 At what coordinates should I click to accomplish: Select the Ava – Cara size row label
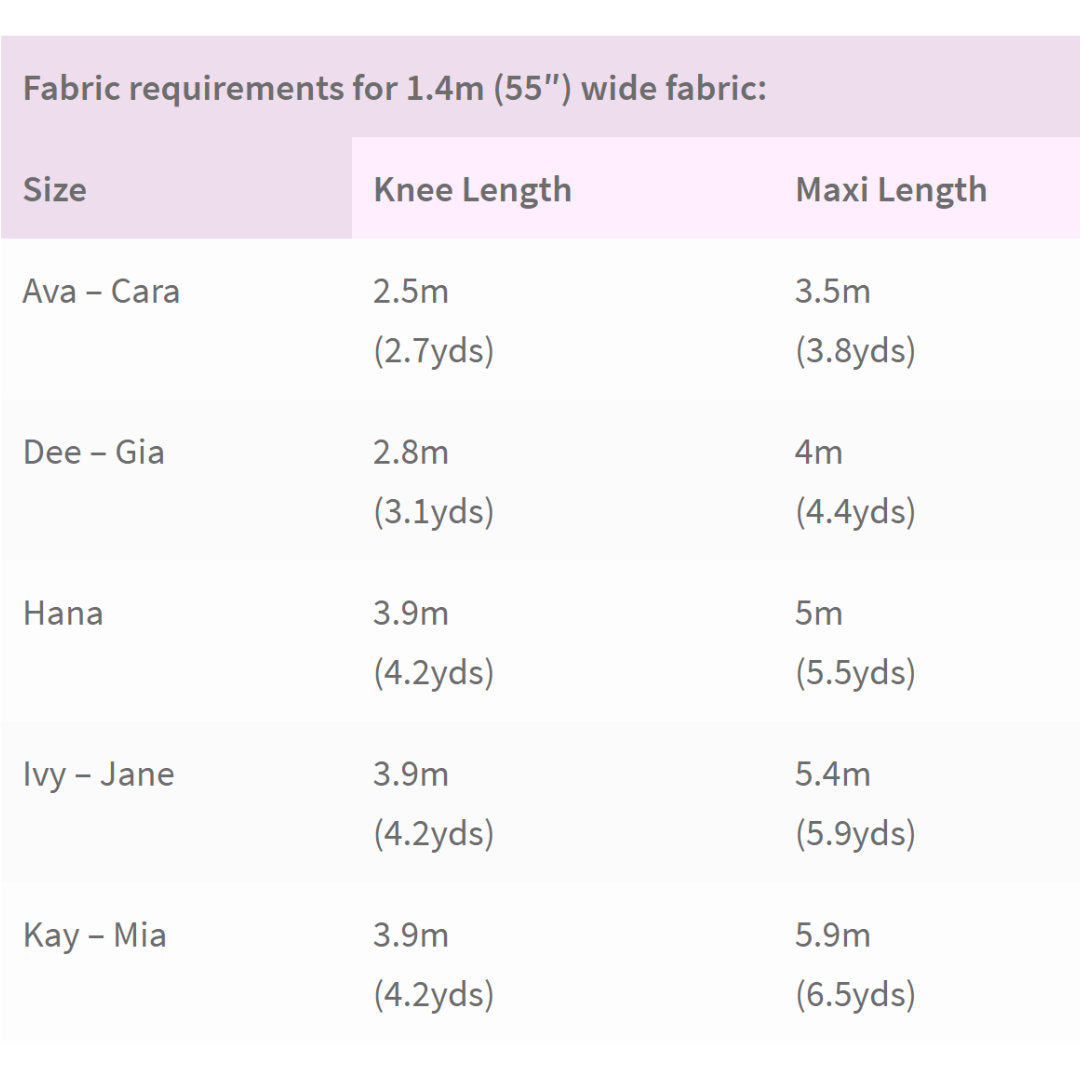pyautogui.click(x=101, y=292)
